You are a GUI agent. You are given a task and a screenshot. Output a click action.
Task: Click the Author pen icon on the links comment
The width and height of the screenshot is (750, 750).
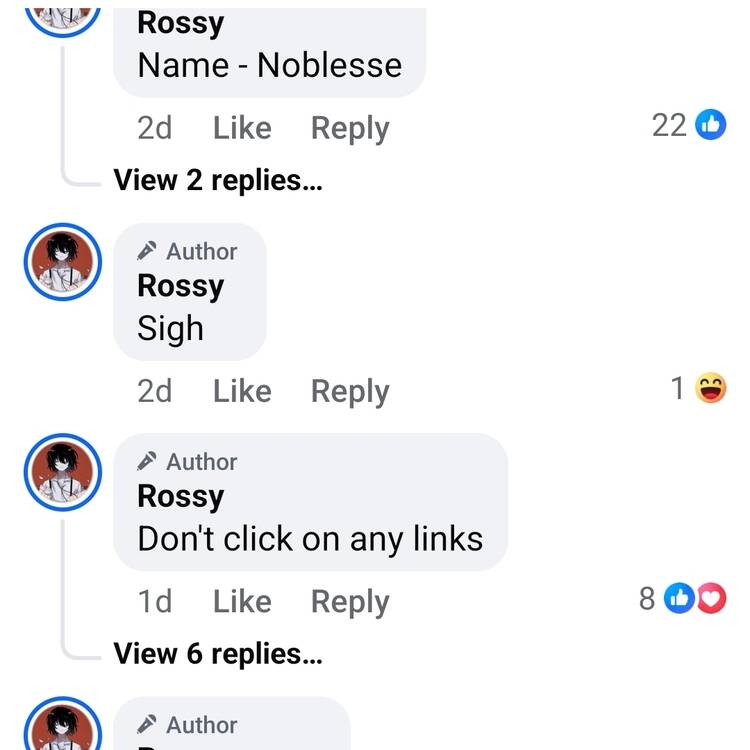coord(146,461)
